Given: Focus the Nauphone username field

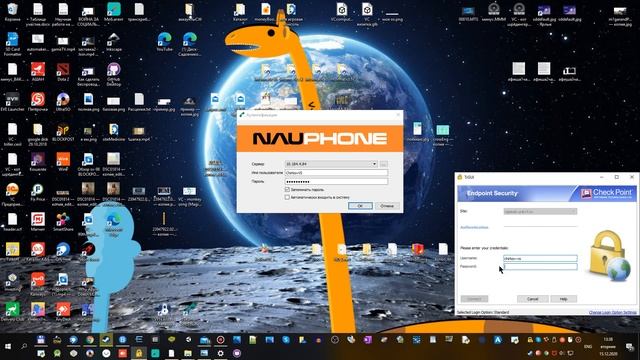Looking at the screenshot, I should pyautogui.click(x=336, y=173).
